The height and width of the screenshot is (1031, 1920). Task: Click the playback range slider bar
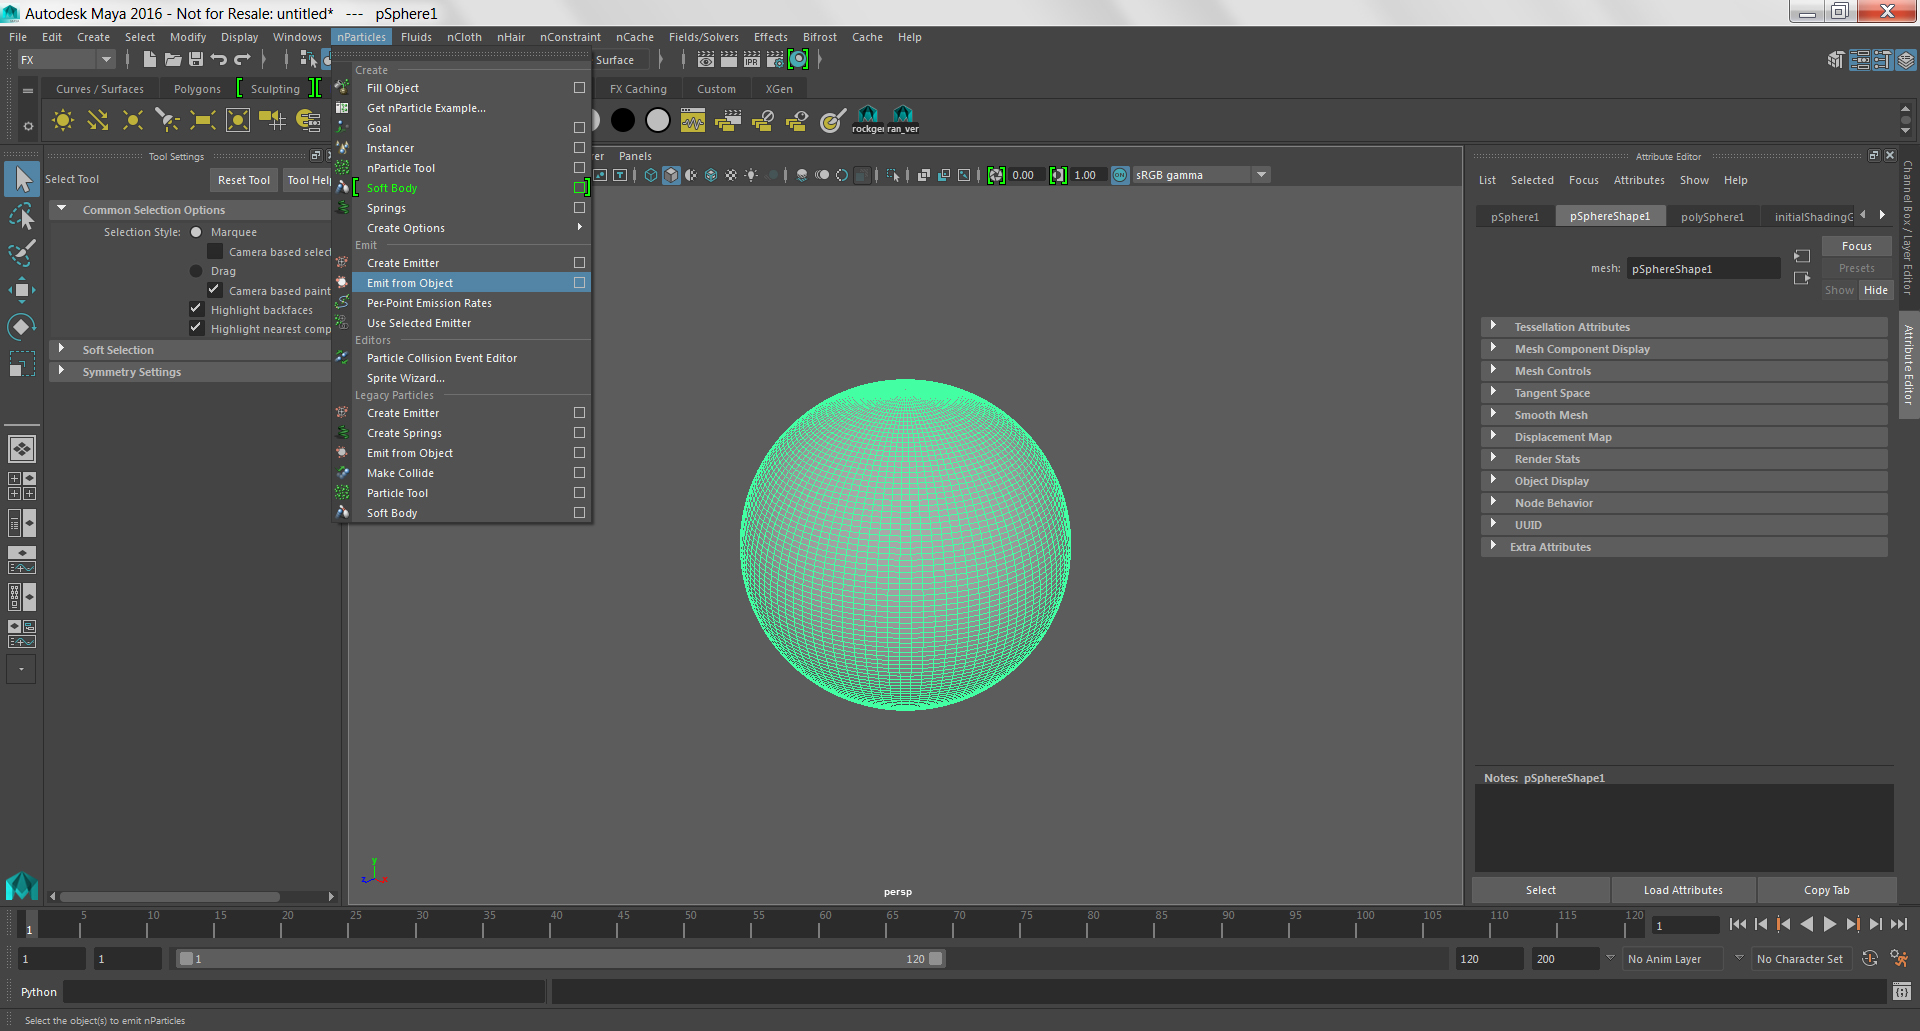tap(560, 959)
